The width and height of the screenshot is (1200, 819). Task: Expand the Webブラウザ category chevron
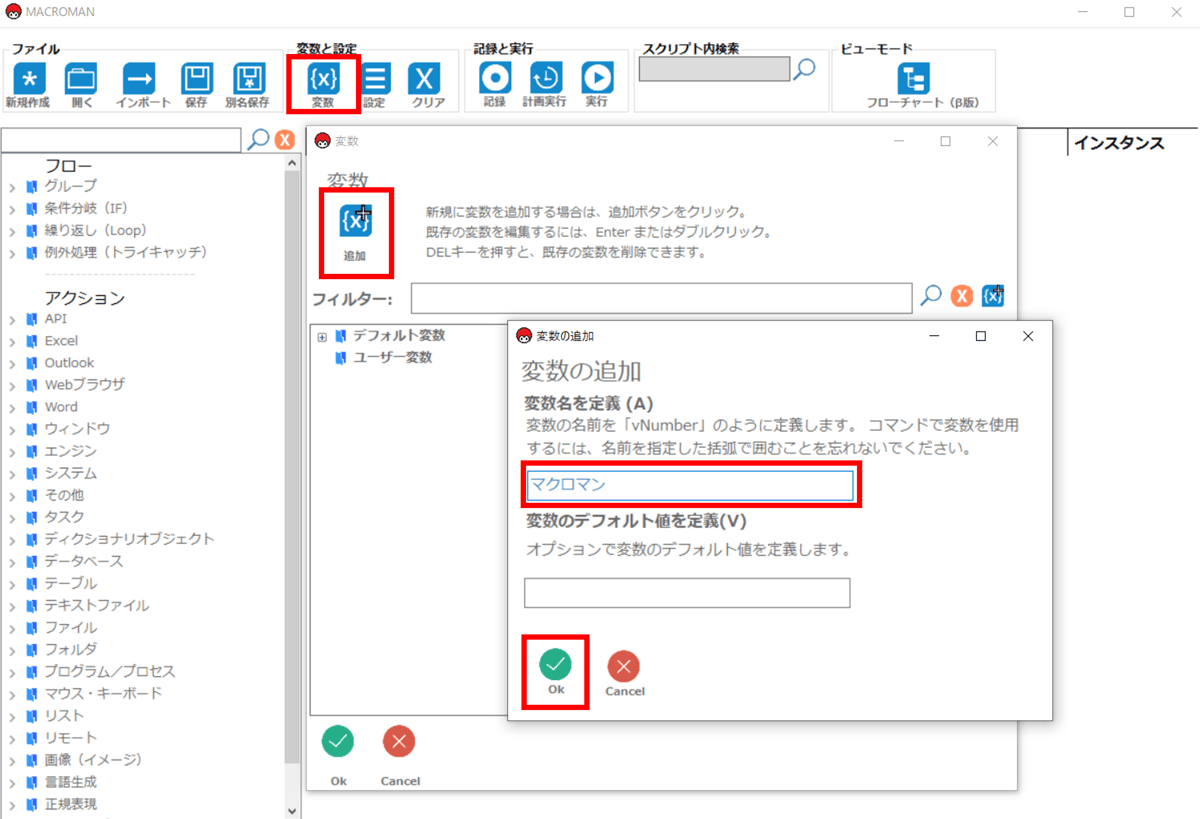tap(12, 385)
